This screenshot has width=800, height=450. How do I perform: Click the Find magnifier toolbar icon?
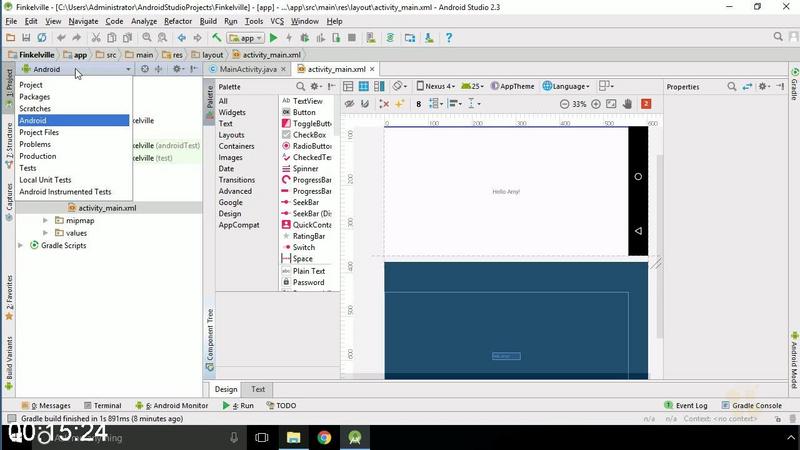(x=147, y=38)
